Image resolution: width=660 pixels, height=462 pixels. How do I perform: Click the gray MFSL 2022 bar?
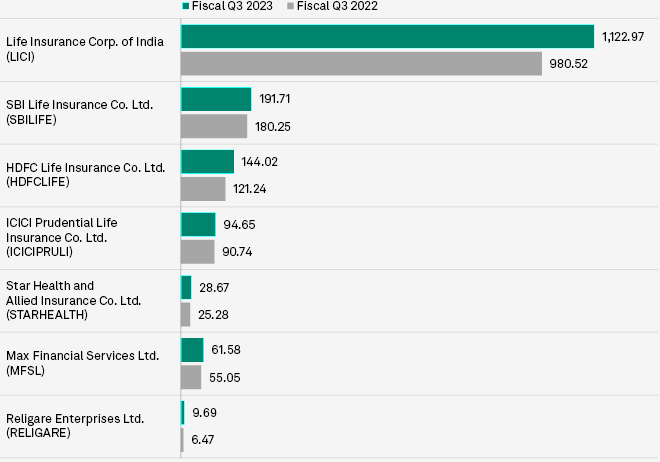191,377
